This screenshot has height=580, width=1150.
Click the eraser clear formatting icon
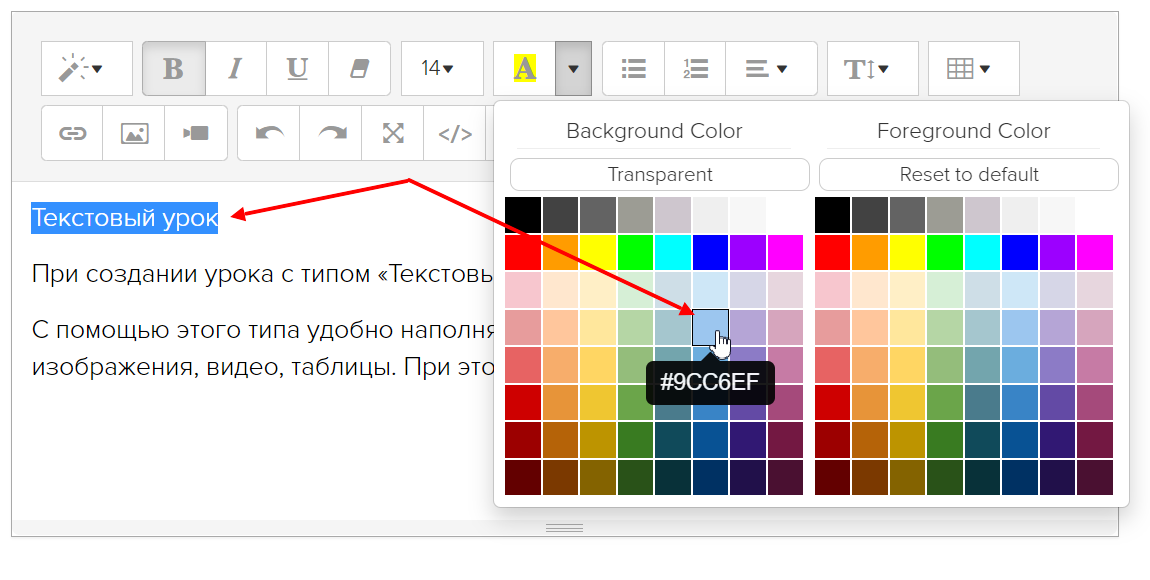(359, 69)
